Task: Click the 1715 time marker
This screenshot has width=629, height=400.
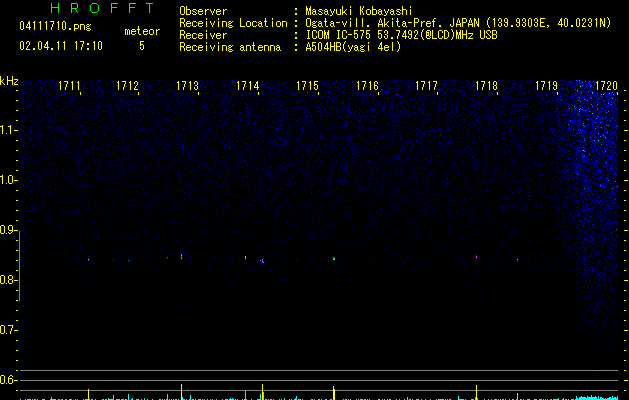Action: coord(307,86)
